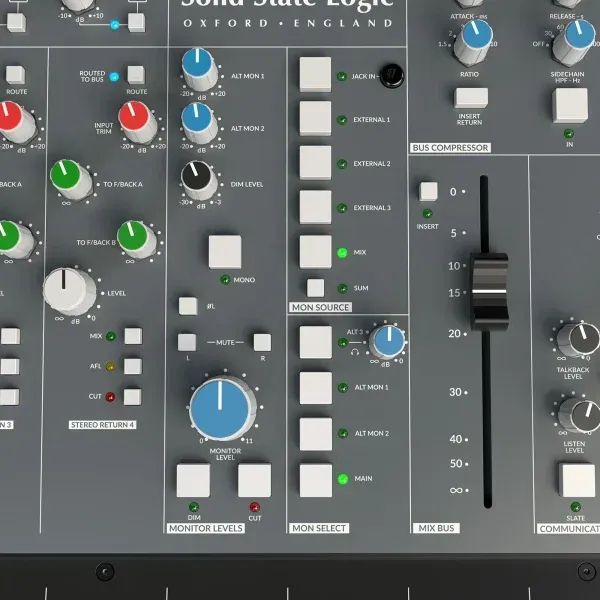600x600 pixels.
Task: Engage the CUT button in Monitor Levels
Action: click(x=254, y=480)
